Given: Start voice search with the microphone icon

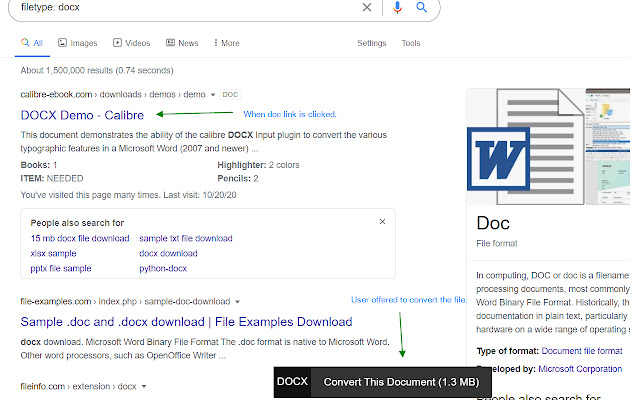Looking at the screenshot, I should click(397, 7).
